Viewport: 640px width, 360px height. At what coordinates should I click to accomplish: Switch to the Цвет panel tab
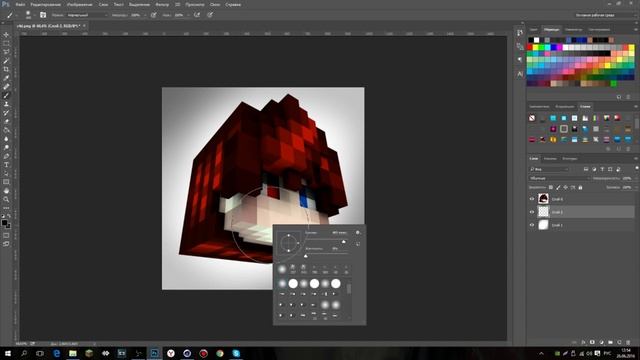point(533,29)
